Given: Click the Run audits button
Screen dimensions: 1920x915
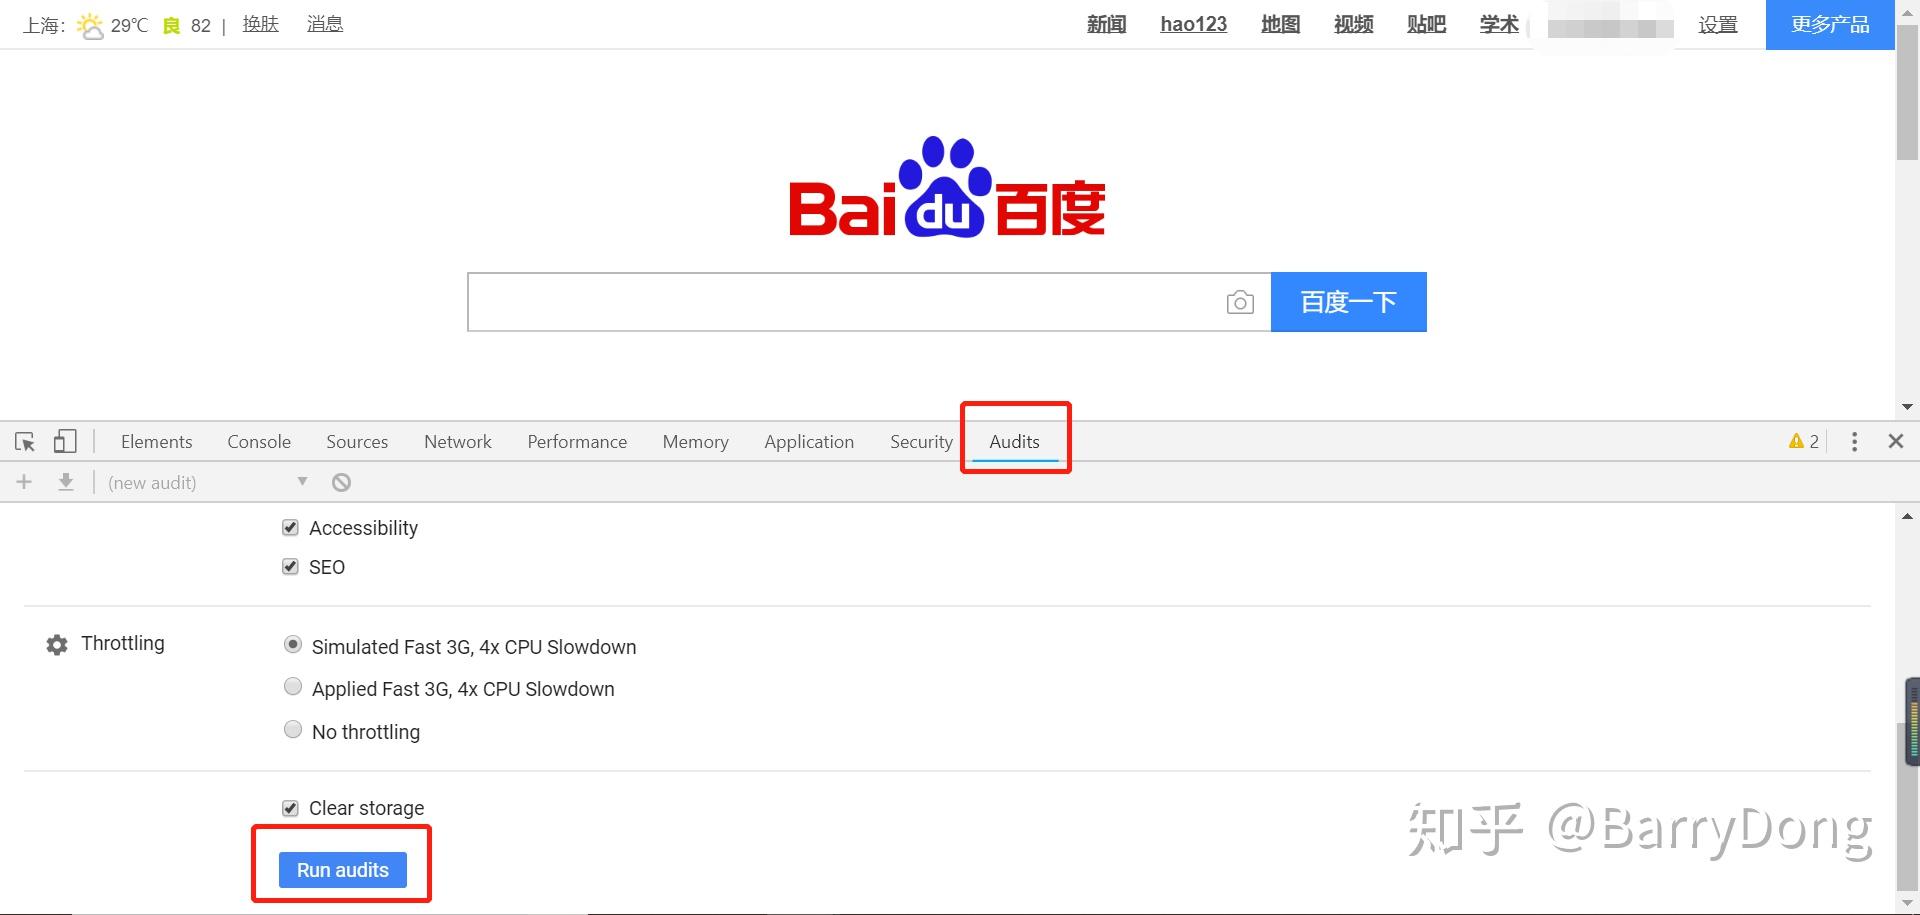Looking at the screenshot, I should tap(342, 870).
